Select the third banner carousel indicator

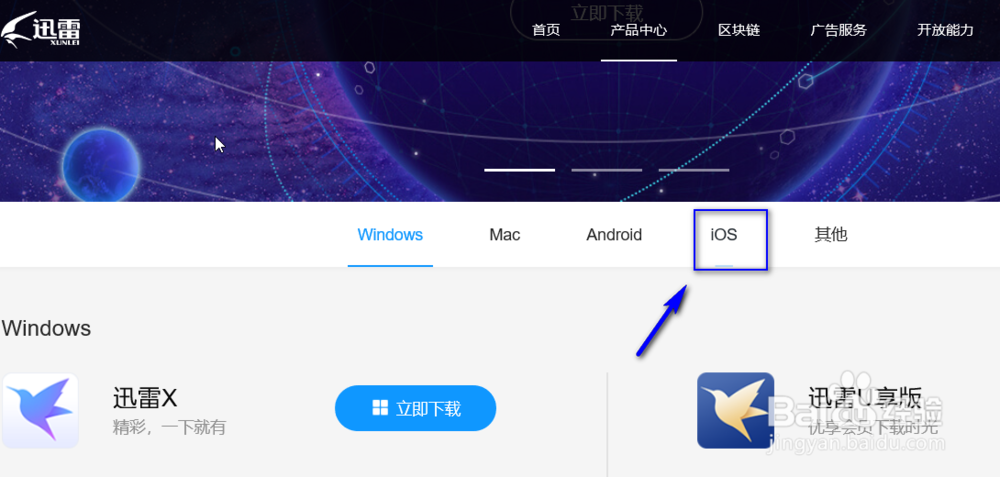[x=694, y=170]
